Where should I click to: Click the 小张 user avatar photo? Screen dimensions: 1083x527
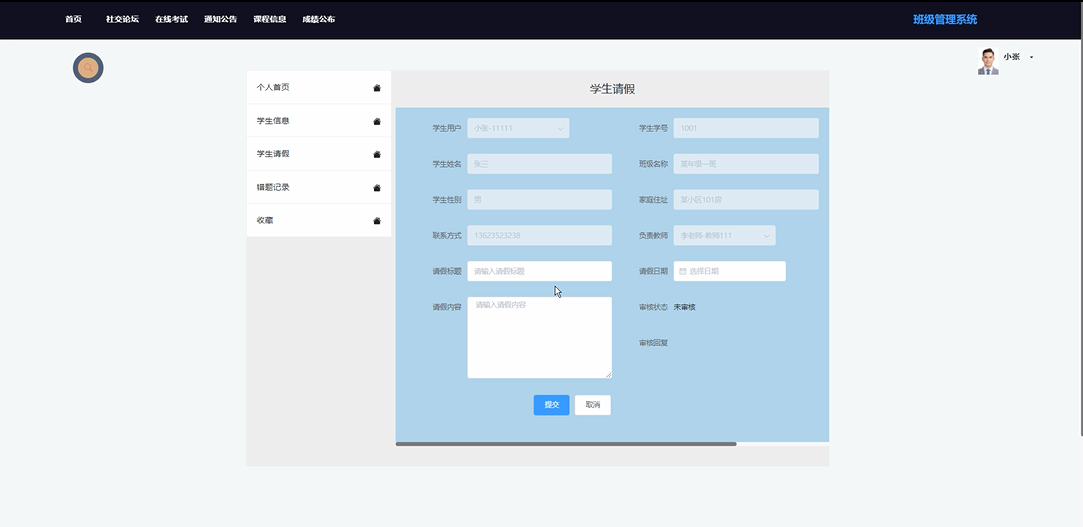[988, 61]
